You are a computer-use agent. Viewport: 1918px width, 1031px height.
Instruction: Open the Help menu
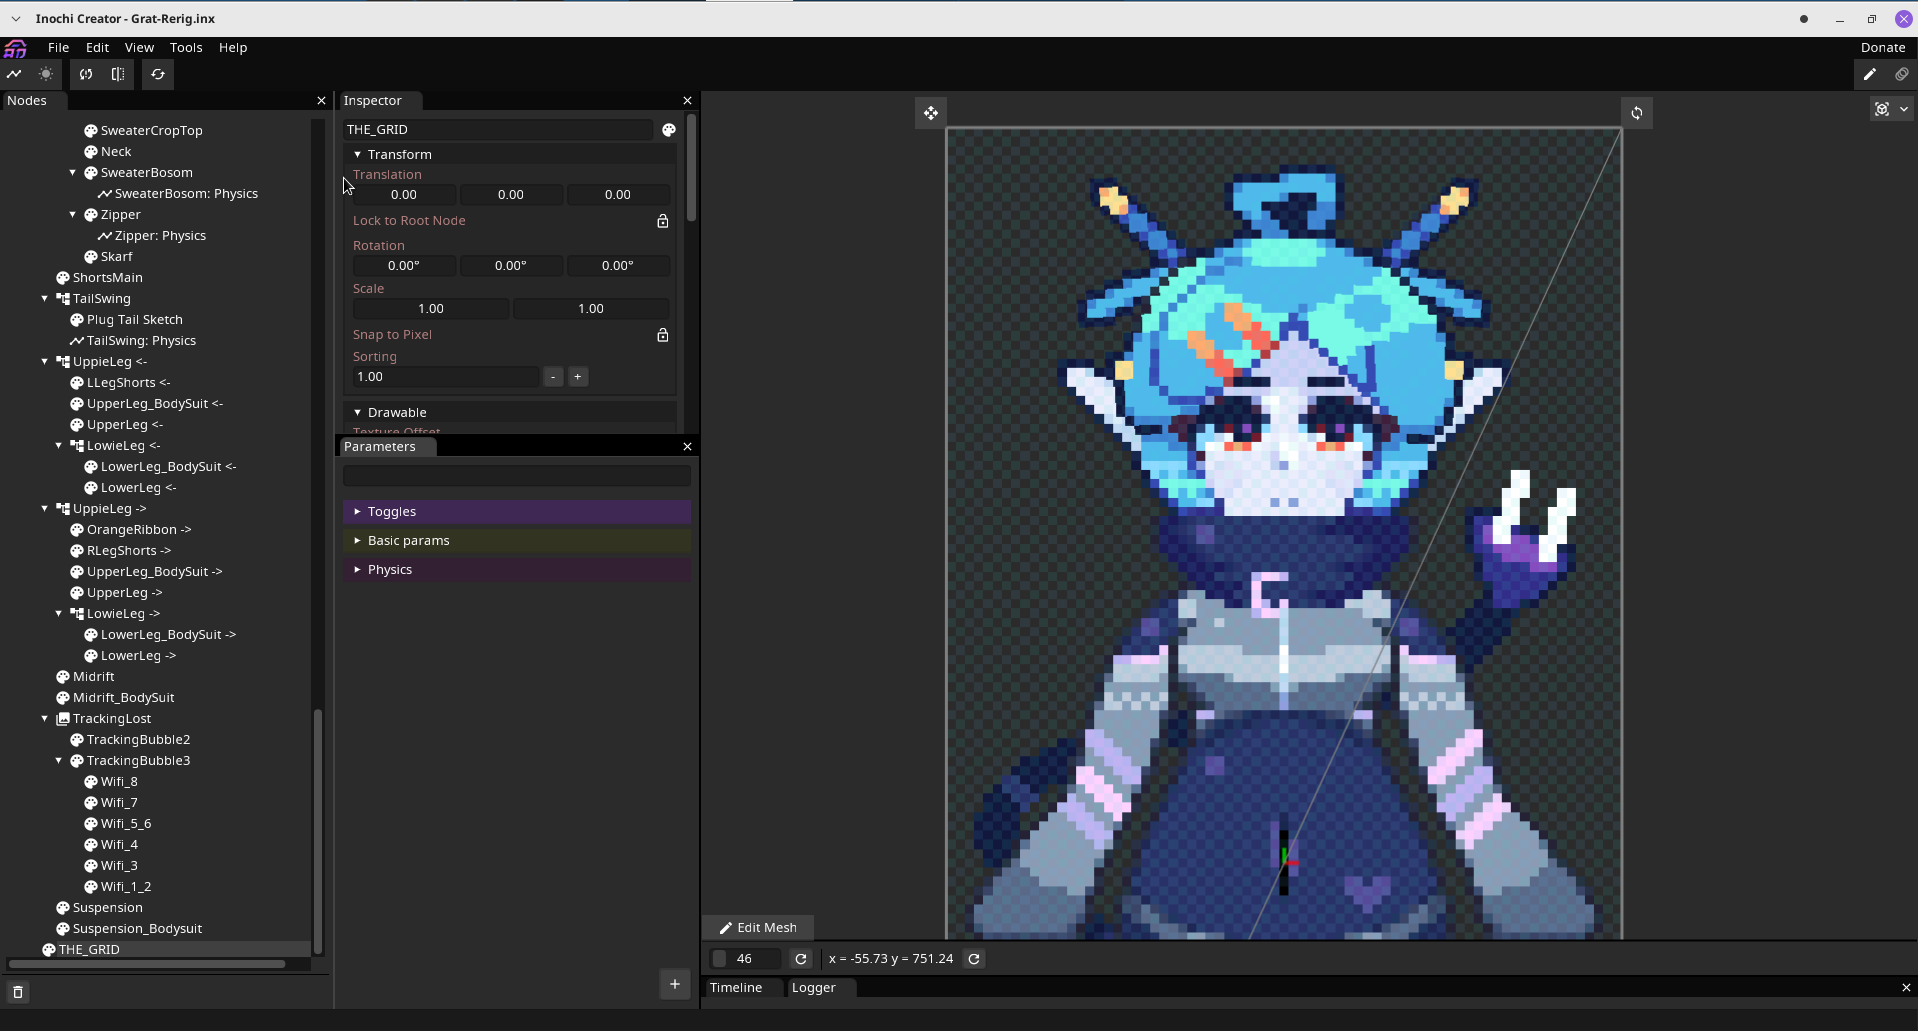(x=233, y=48)
